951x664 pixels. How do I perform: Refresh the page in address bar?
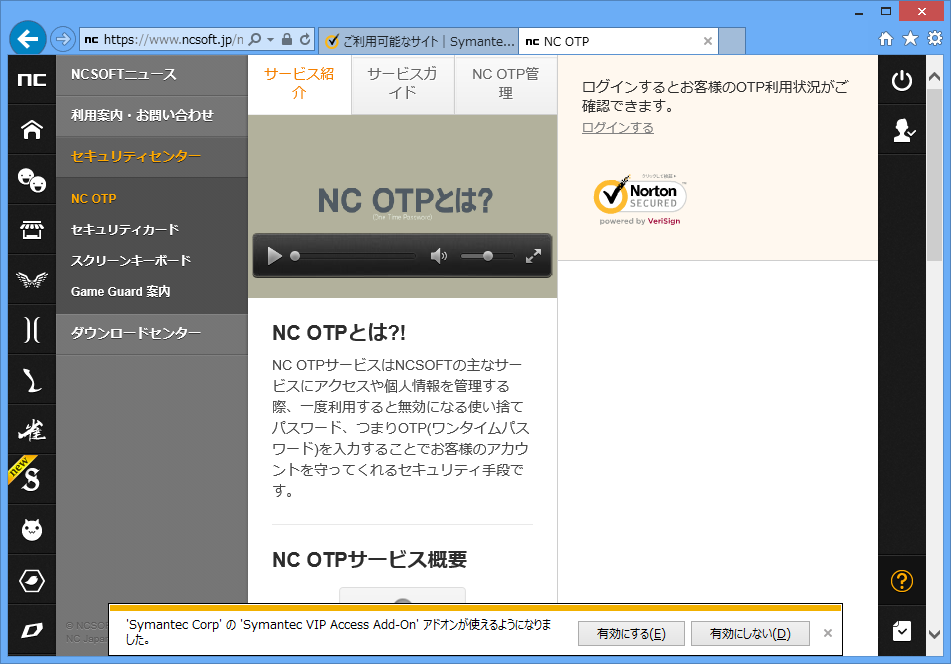pyautogui.click(x=305, y=39)
